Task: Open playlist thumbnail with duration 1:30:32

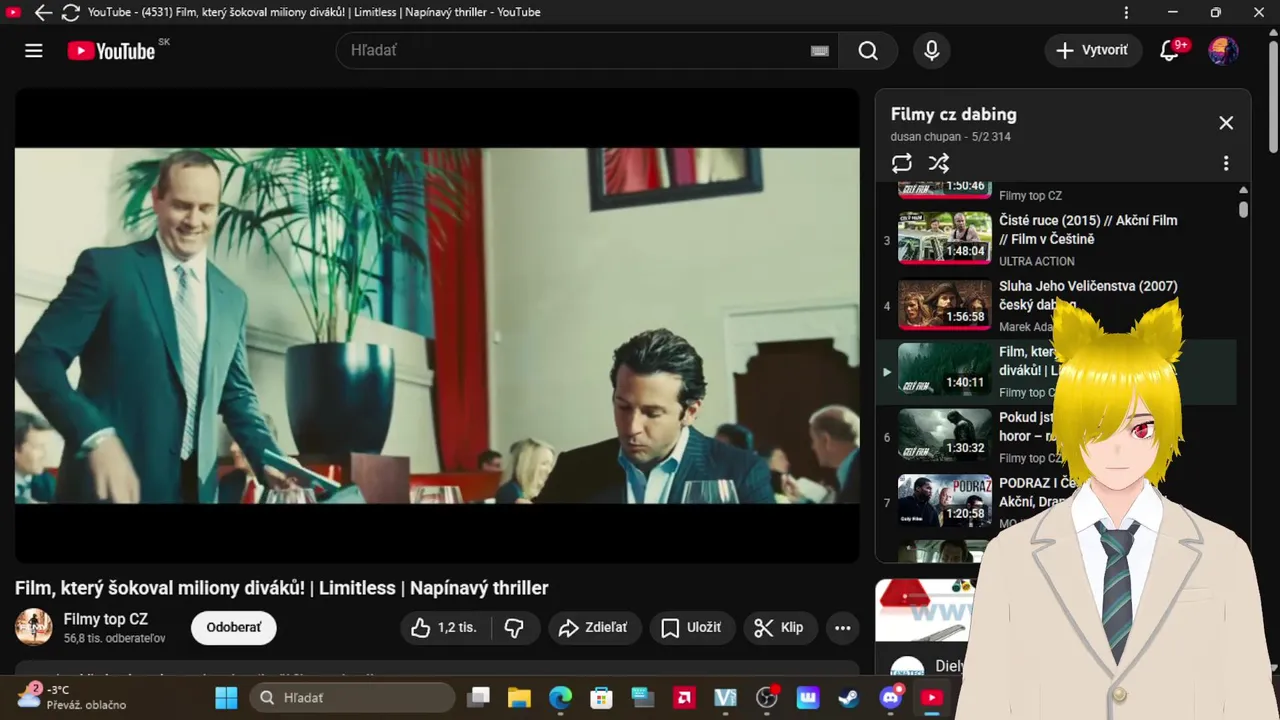Action: 945,435
